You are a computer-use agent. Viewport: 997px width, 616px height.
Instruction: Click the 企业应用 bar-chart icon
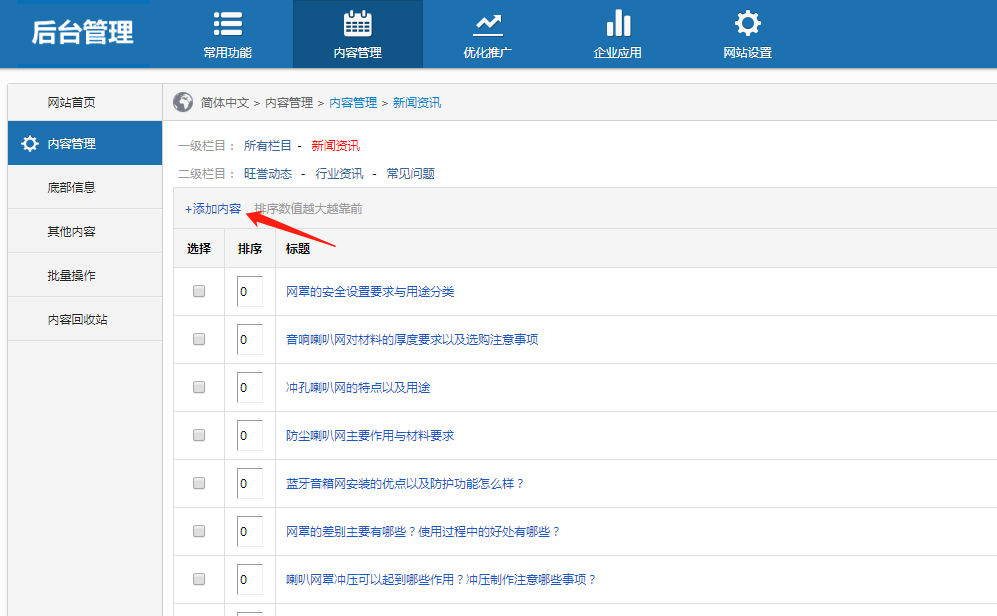tap(618, 22)
